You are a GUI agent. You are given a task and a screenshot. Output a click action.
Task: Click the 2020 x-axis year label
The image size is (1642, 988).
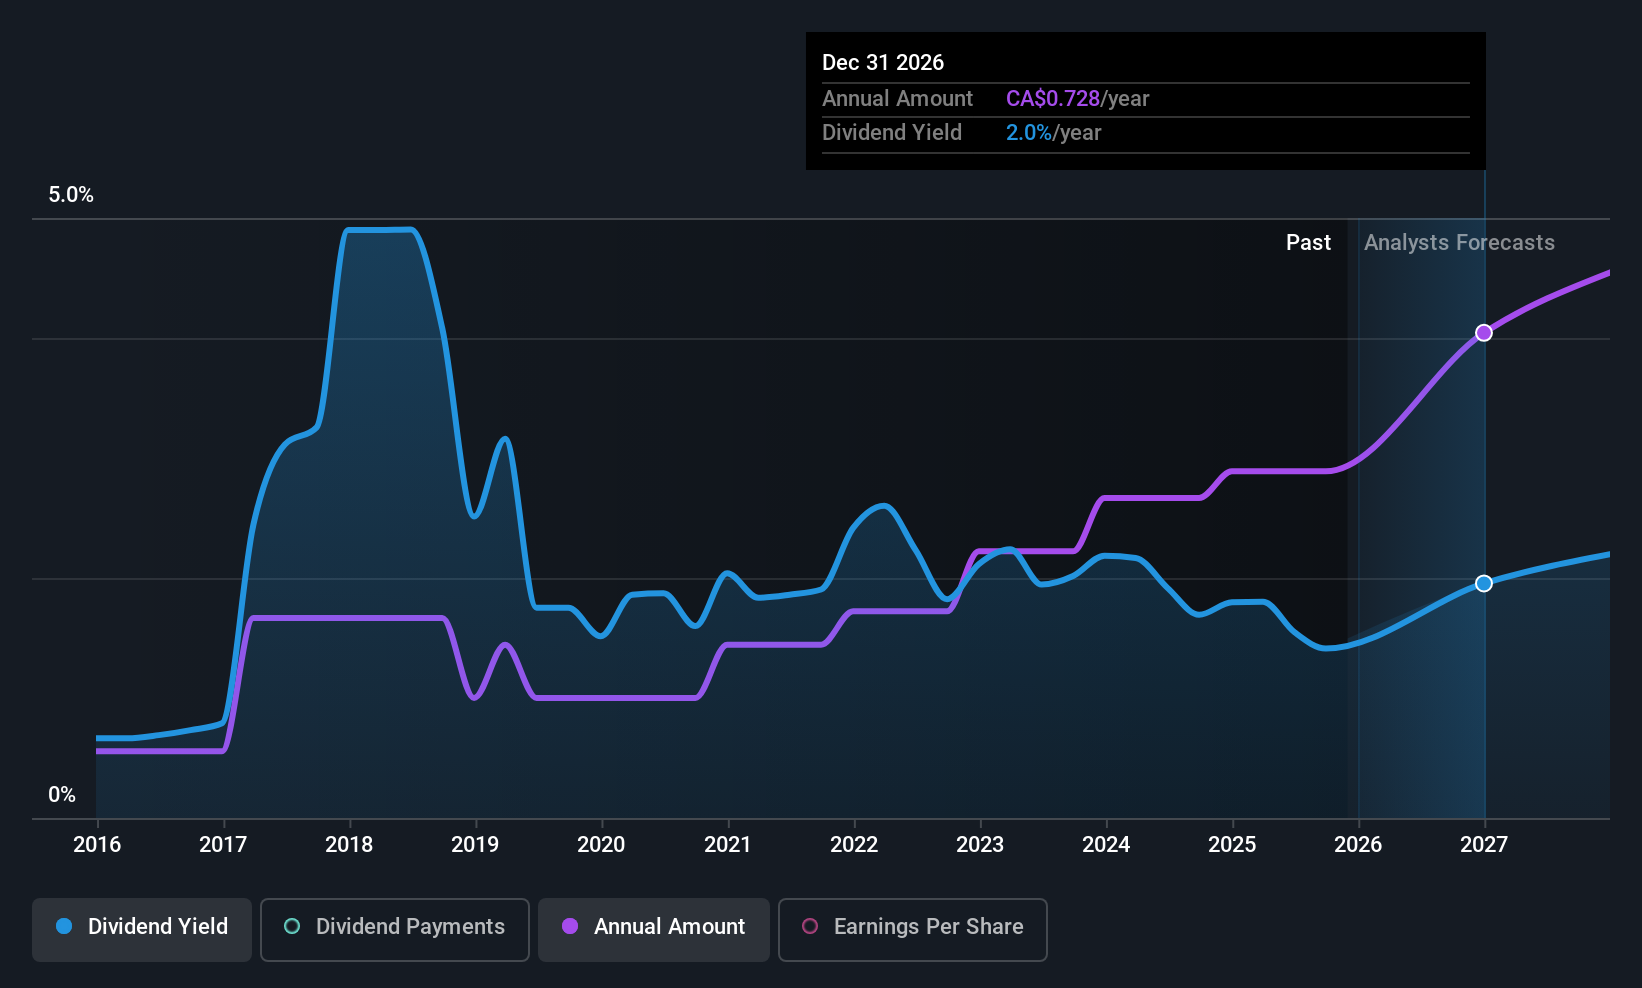[x=601, y=845]
